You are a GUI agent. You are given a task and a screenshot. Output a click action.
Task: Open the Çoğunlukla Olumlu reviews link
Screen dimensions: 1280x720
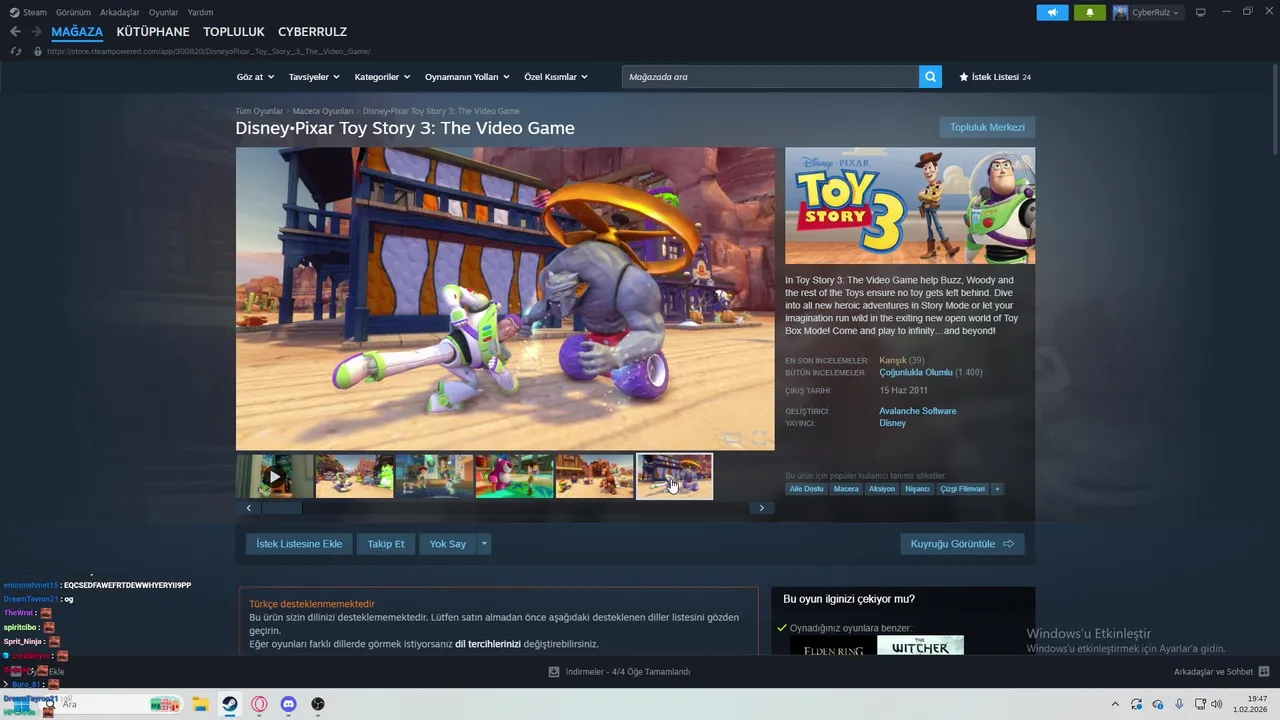(916, 372)
